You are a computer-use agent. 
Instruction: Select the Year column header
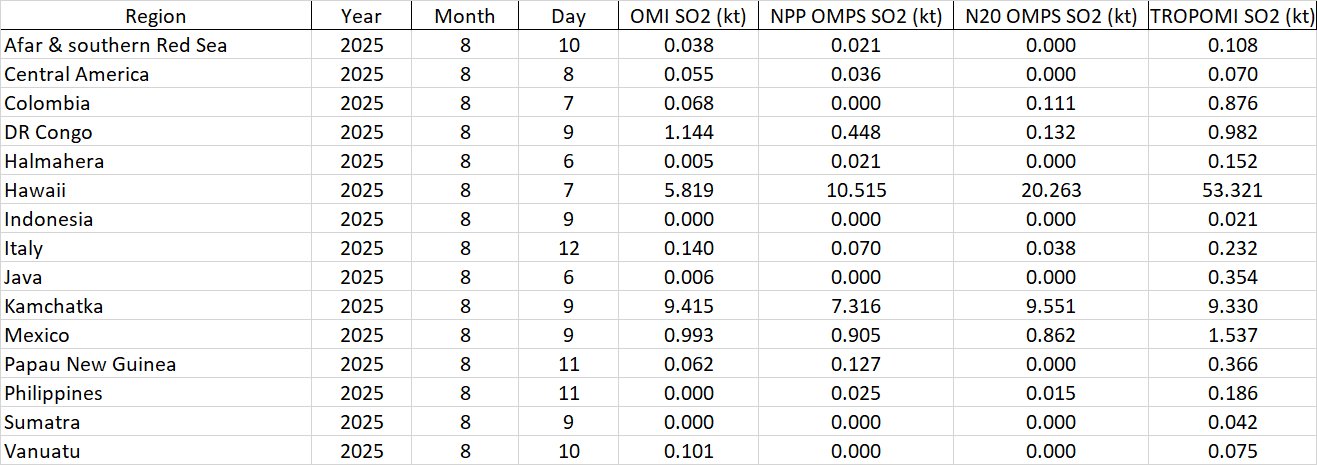(x=361, y=16)
